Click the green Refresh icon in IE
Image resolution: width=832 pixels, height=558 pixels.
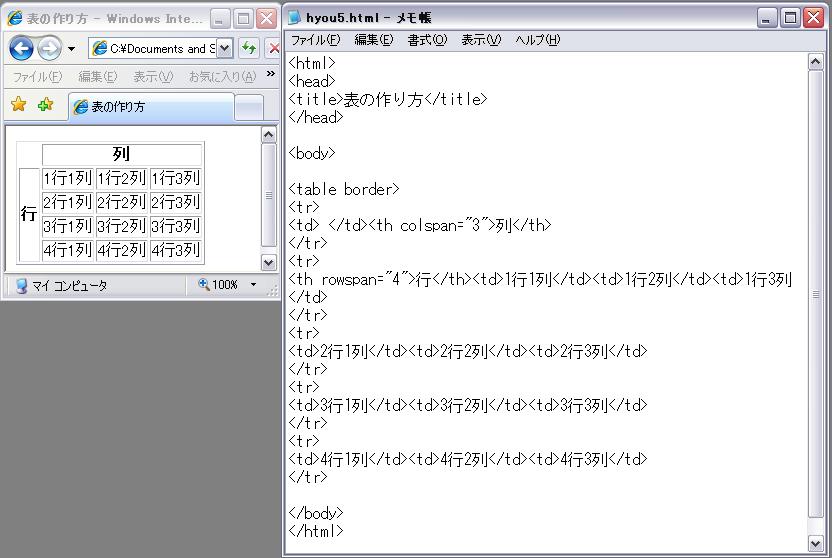[248, 49]
